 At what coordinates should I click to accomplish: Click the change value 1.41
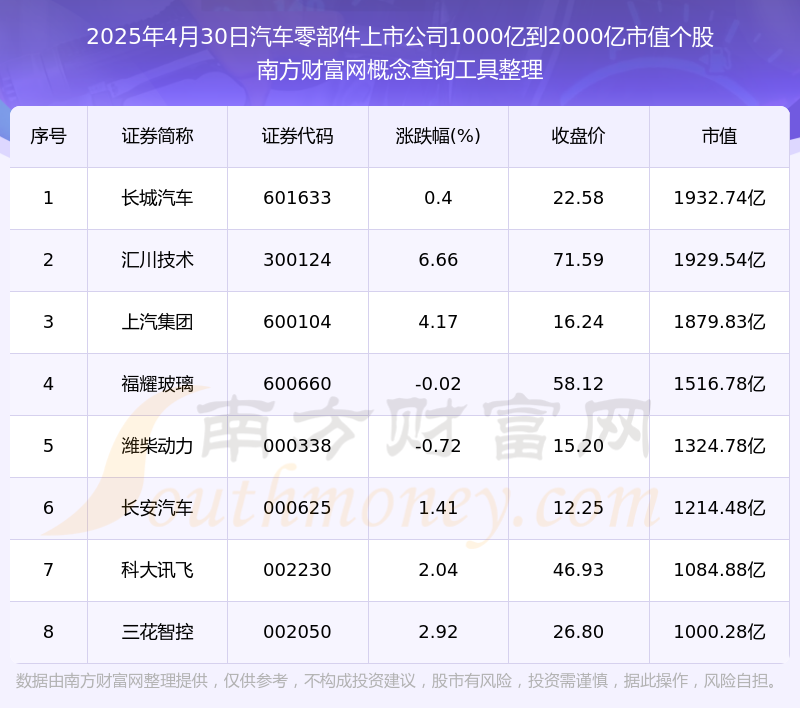click(x=438, y=508)
